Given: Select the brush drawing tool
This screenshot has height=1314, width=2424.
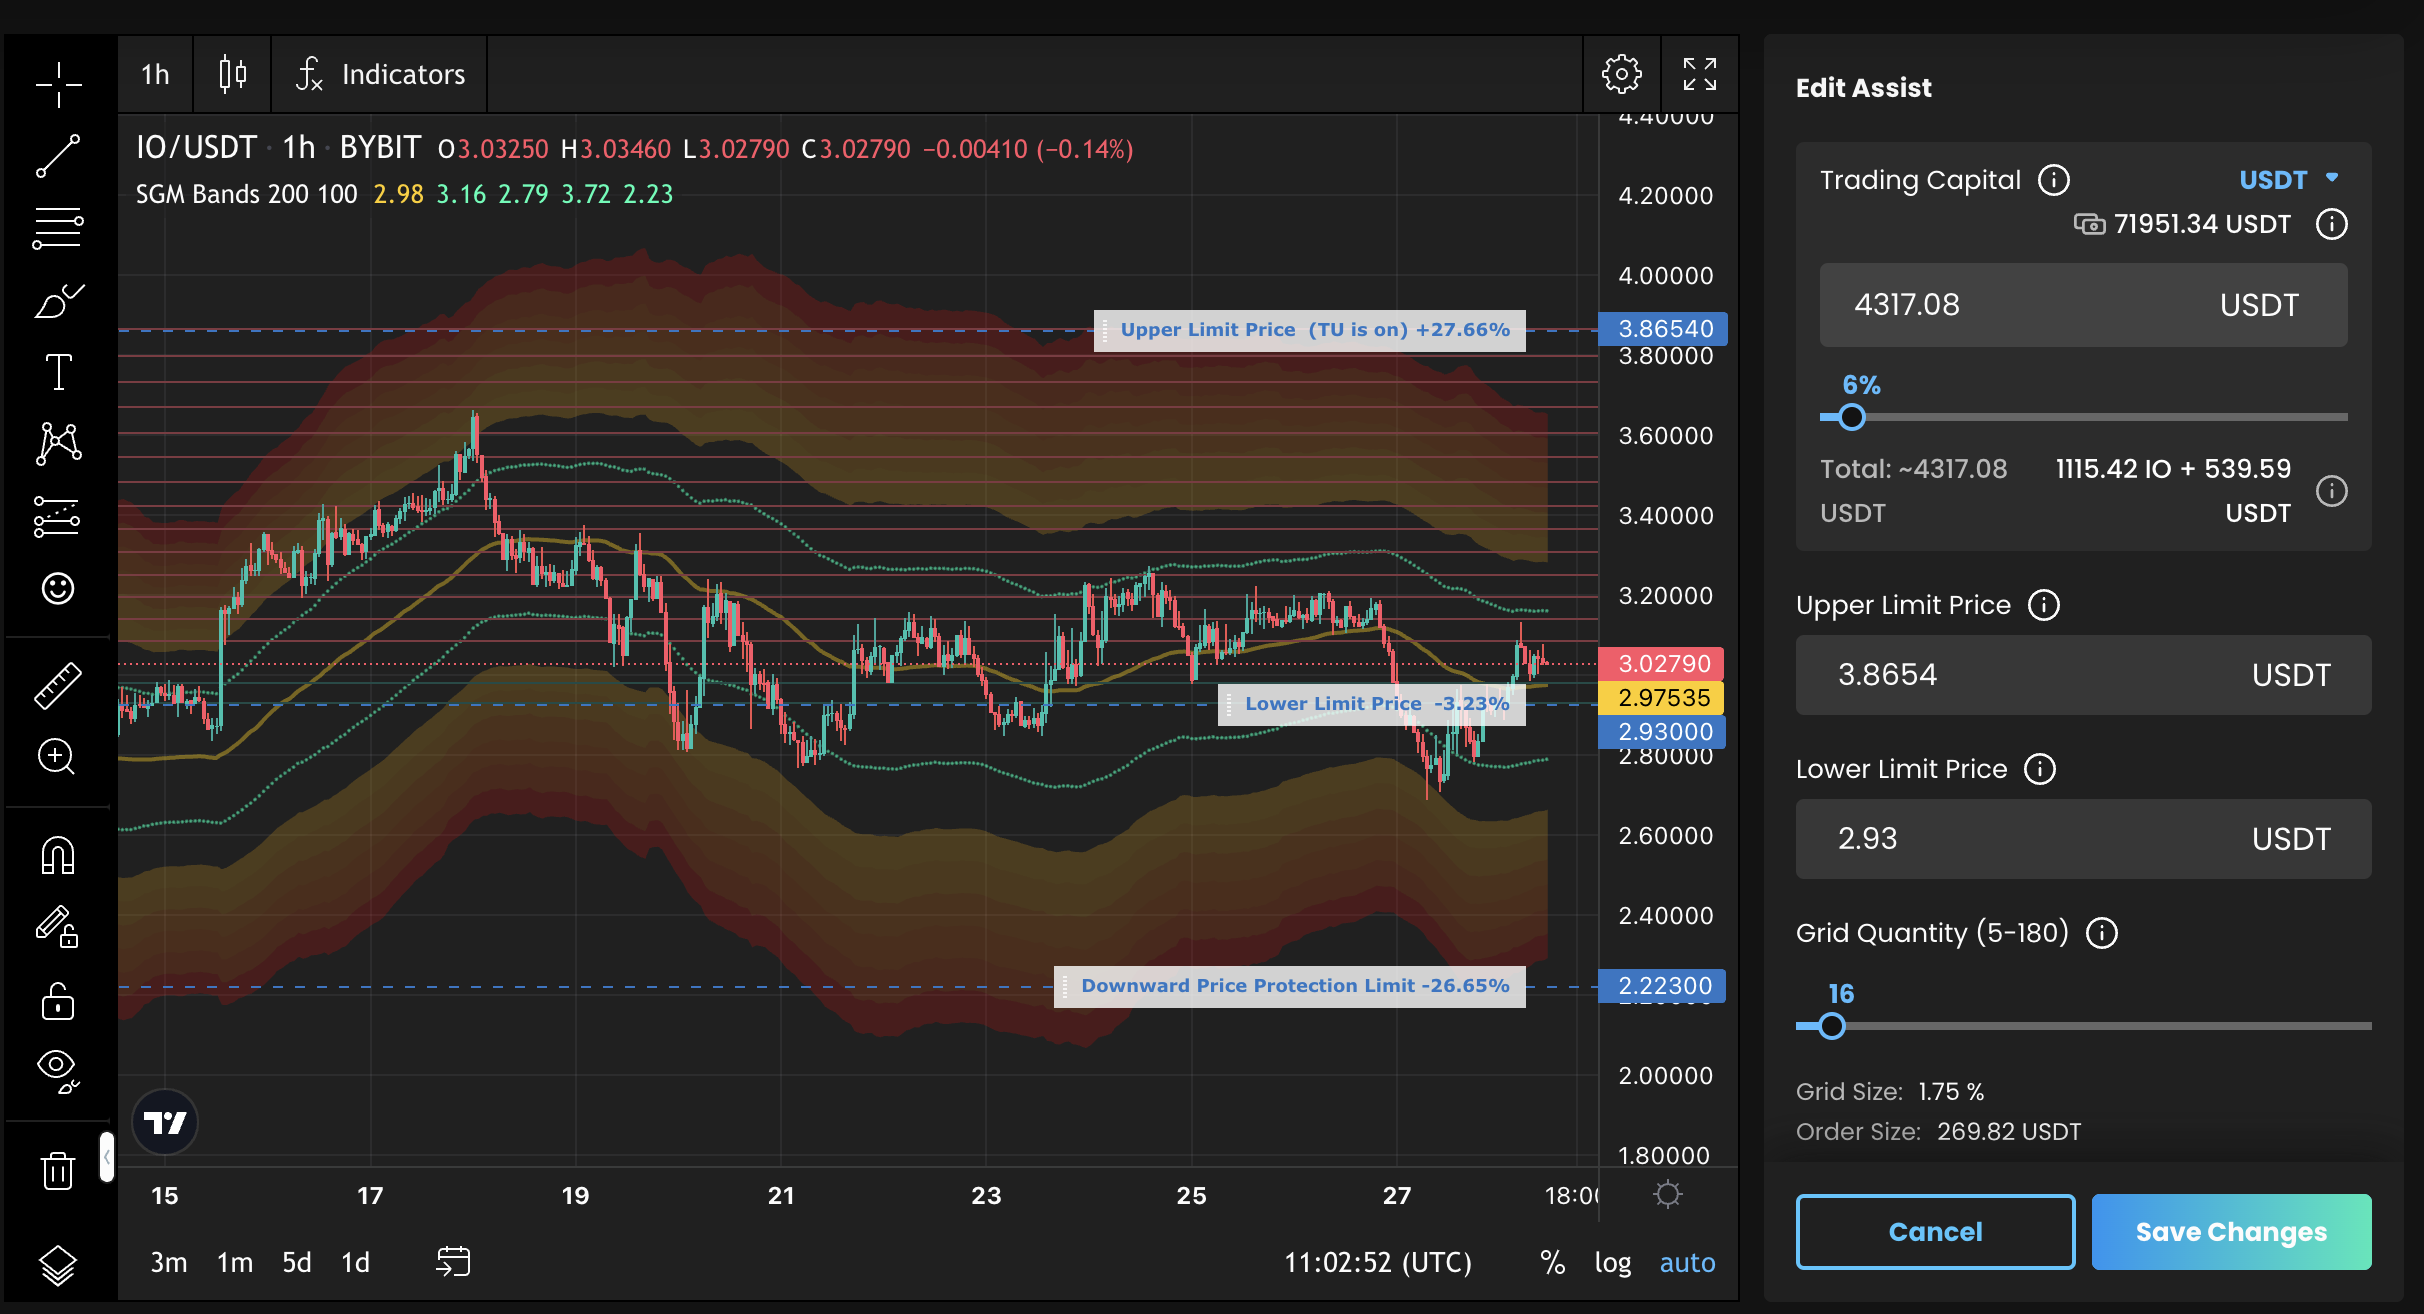Looking at the screenshot, I should pos(58,301).
